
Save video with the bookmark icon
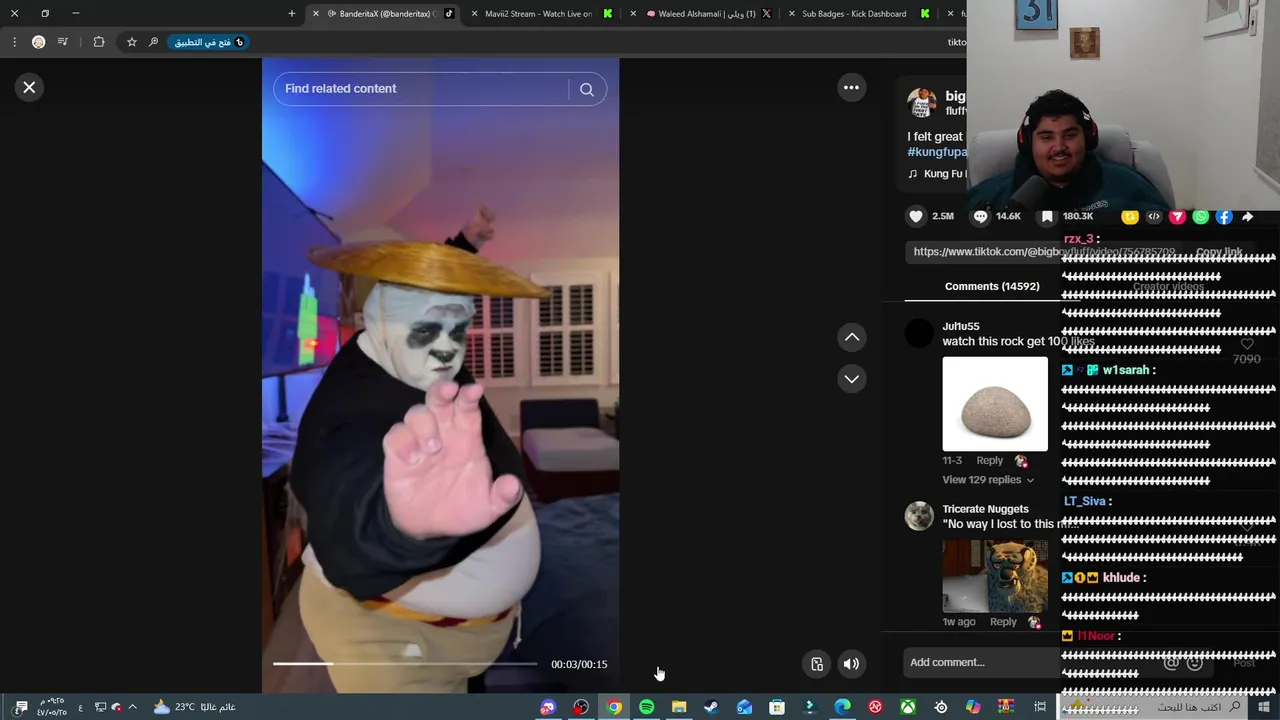tap(1047, 216)
